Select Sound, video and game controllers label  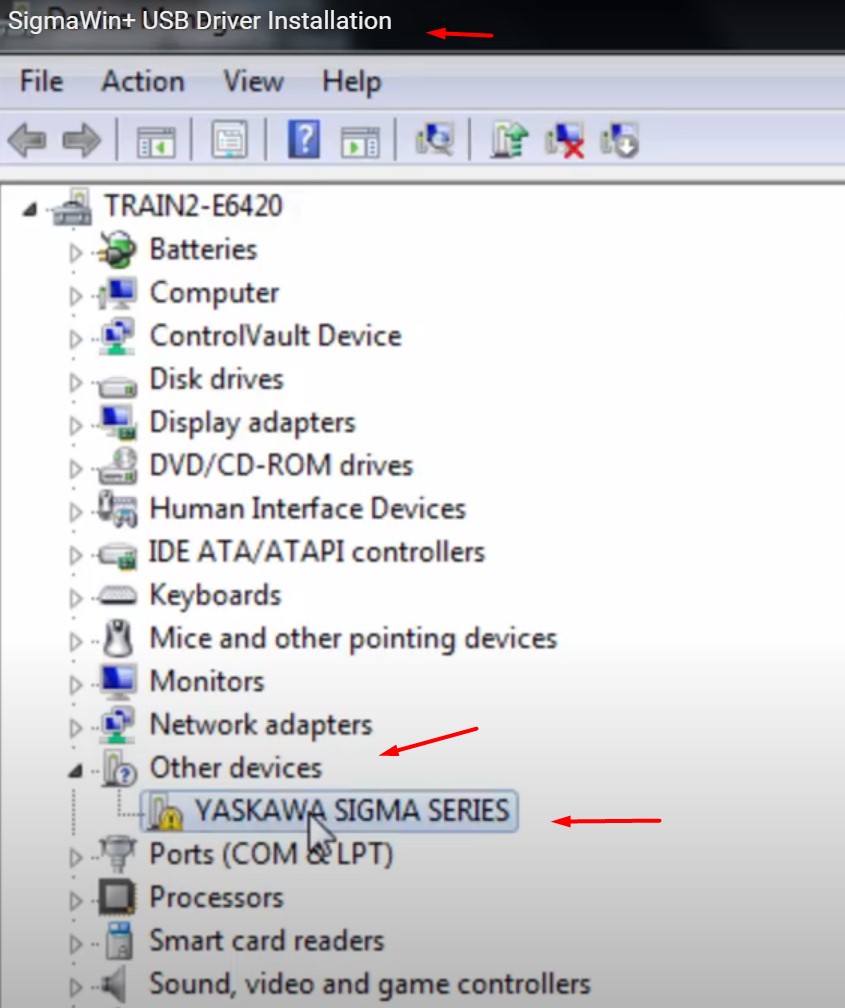(370, 984)
